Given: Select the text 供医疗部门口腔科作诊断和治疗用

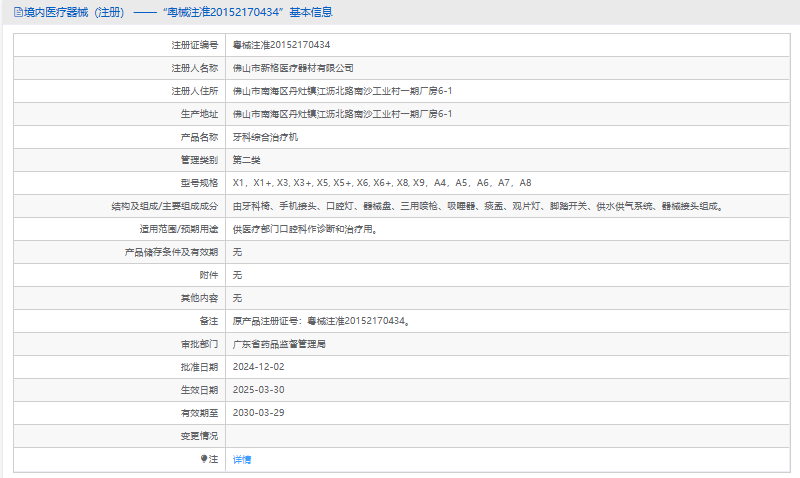Looking at the screenshot, I should pyautogui.click(x=305, y=229).
